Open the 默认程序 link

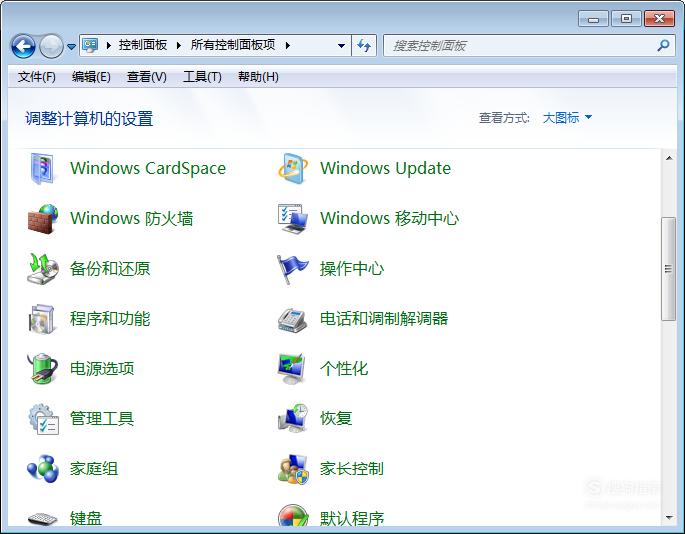coord(352,518)
